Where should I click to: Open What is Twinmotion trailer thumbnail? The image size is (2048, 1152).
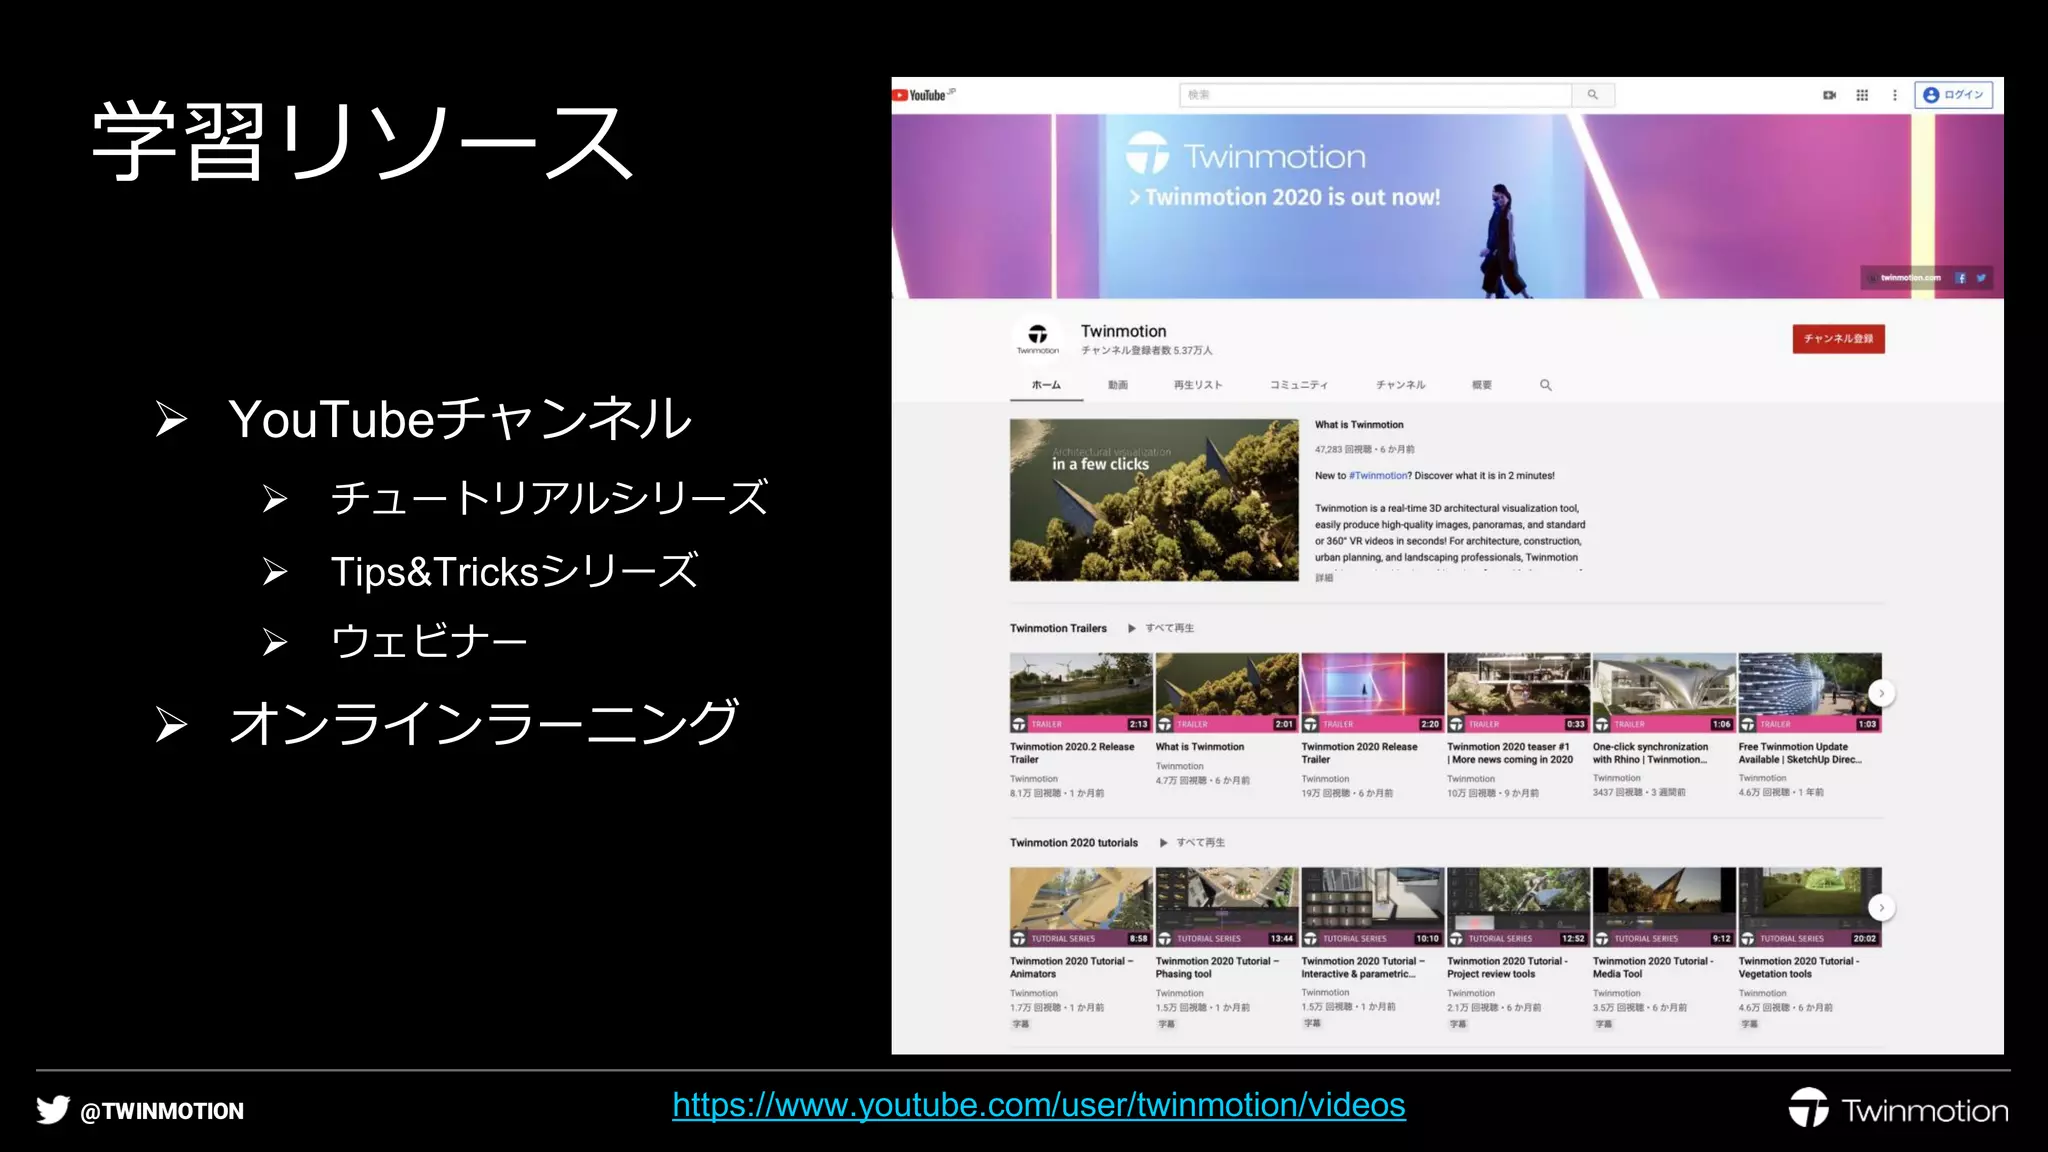pos(1227,693)
